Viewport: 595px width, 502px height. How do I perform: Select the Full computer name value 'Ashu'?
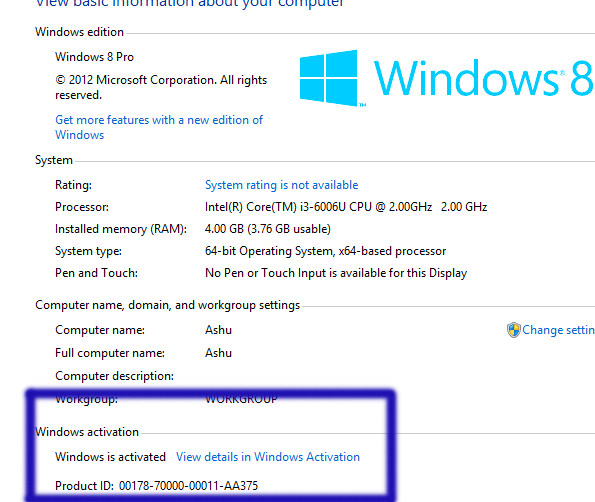click(218, 353)
